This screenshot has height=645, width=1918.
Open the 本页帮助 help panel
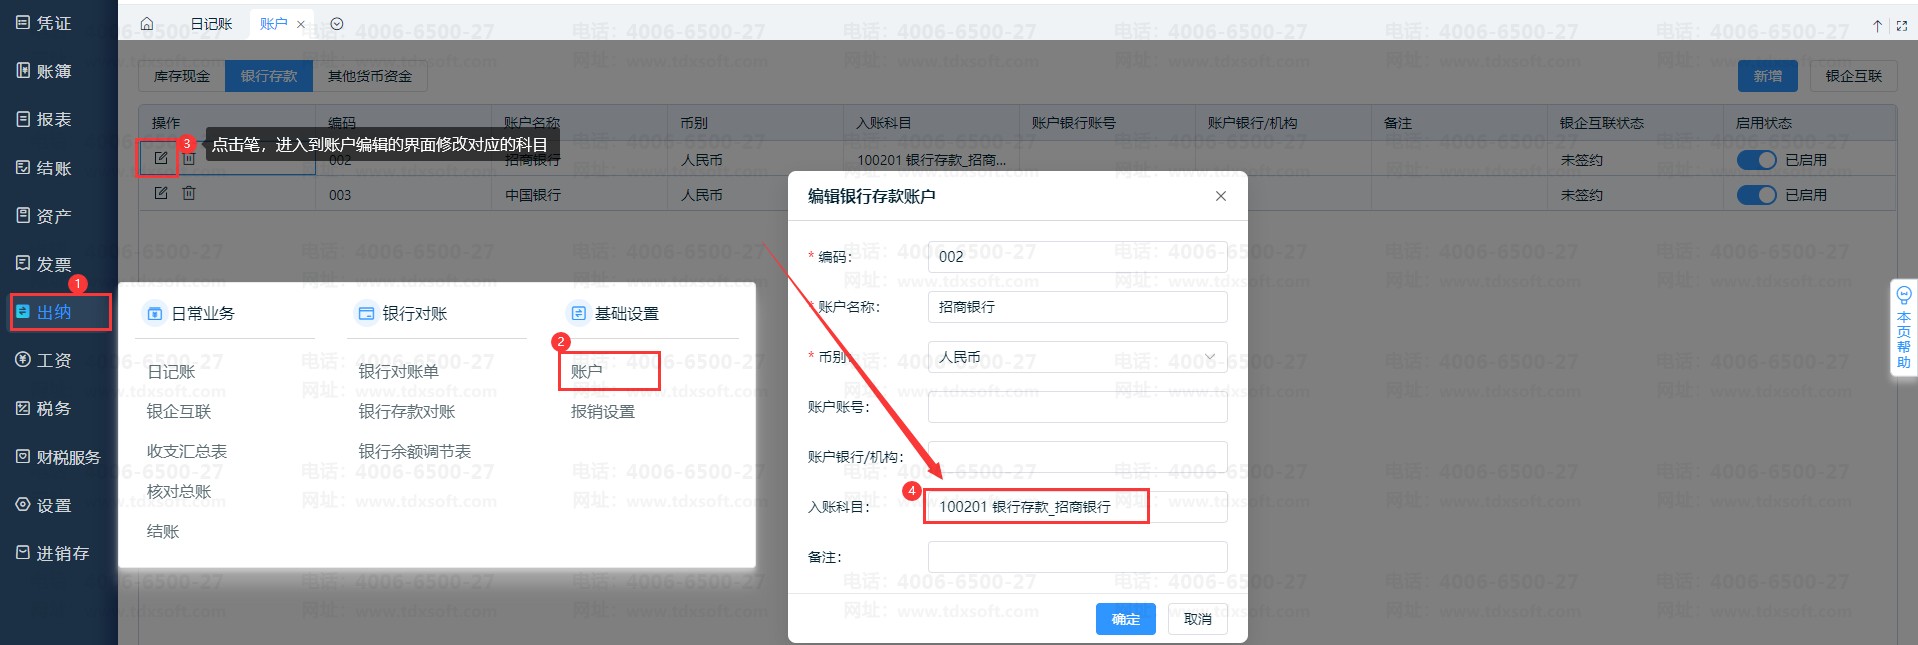(x=1903, y=327)
